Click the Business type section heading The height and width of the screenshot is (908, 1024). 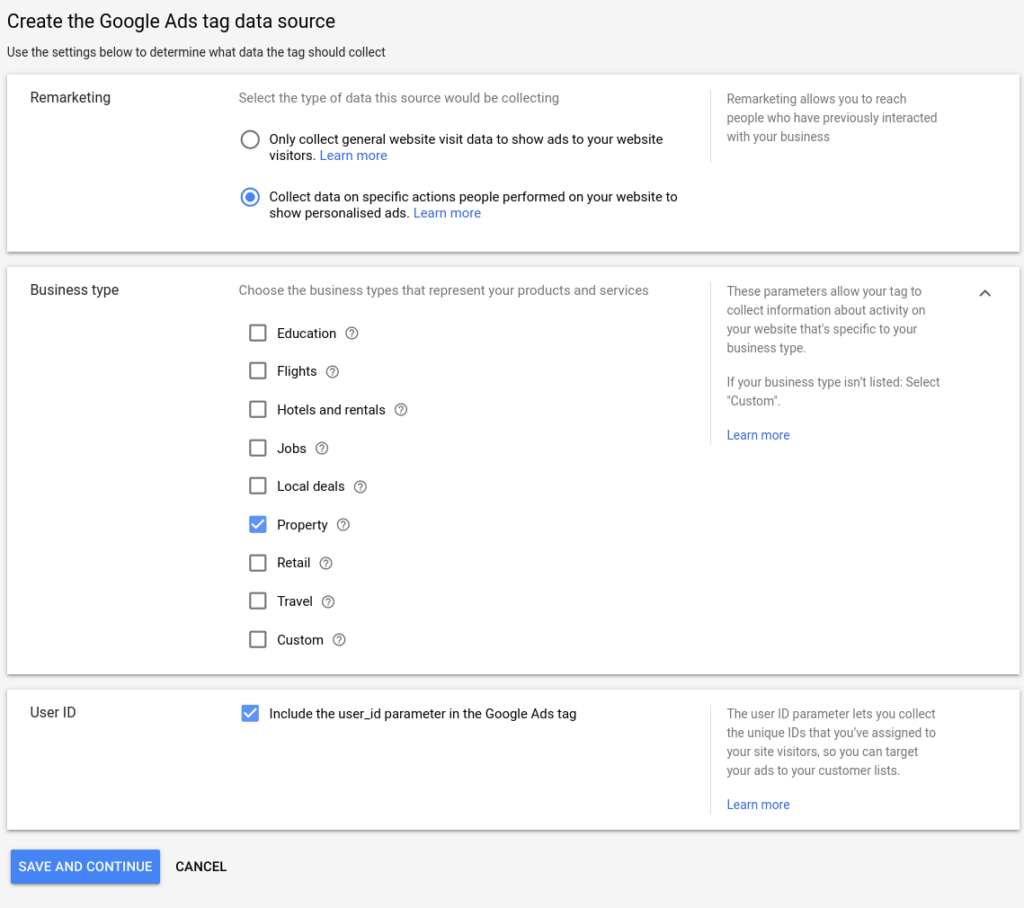(x=74, y=290)
